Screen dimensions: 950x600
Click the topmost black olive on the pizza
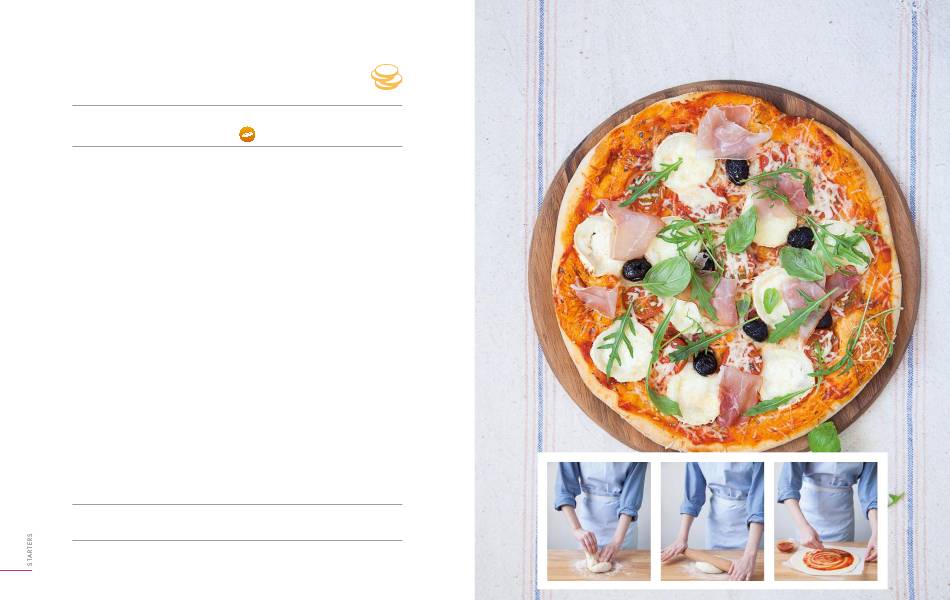pos(737,172)
